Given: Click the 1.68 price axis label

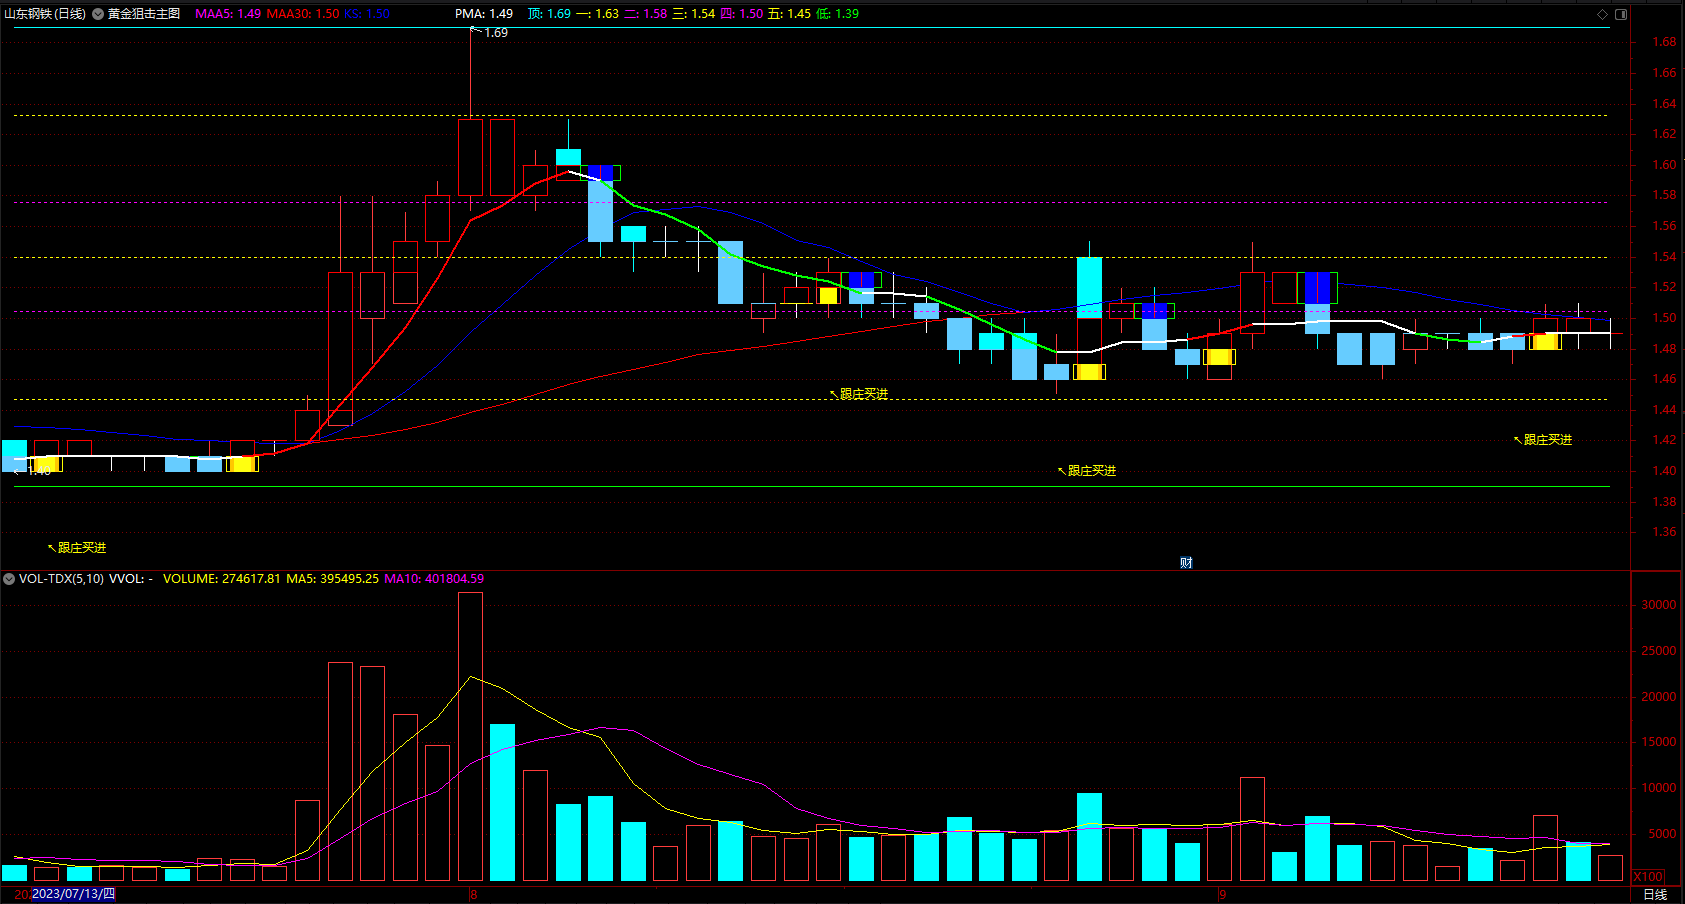Looking at the screenshot, I should point(1664,42).
